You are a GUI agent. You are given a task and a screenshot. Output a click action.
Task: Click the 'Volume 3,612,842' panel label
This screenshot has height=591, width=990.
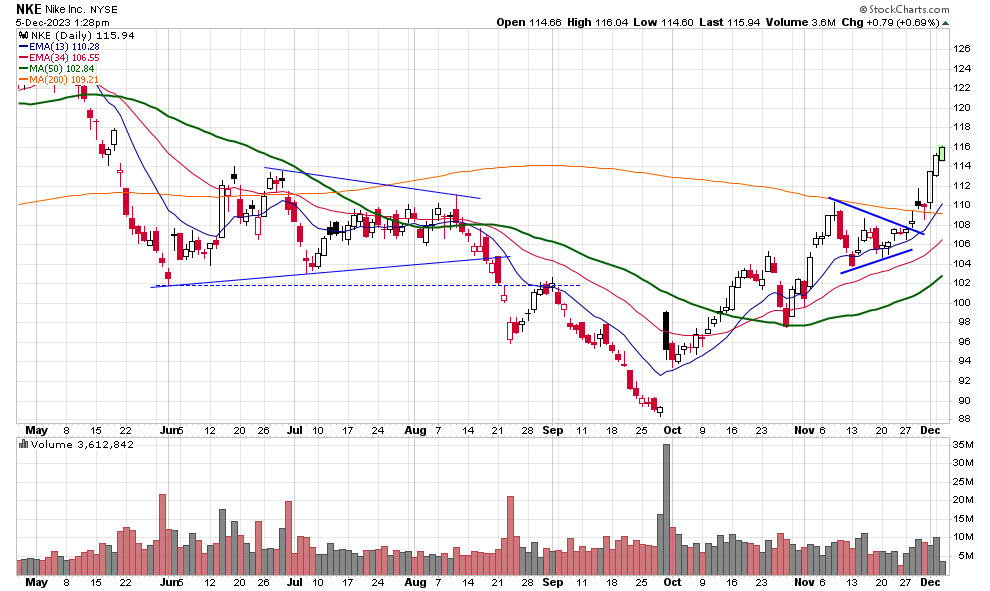click(82, 445)
